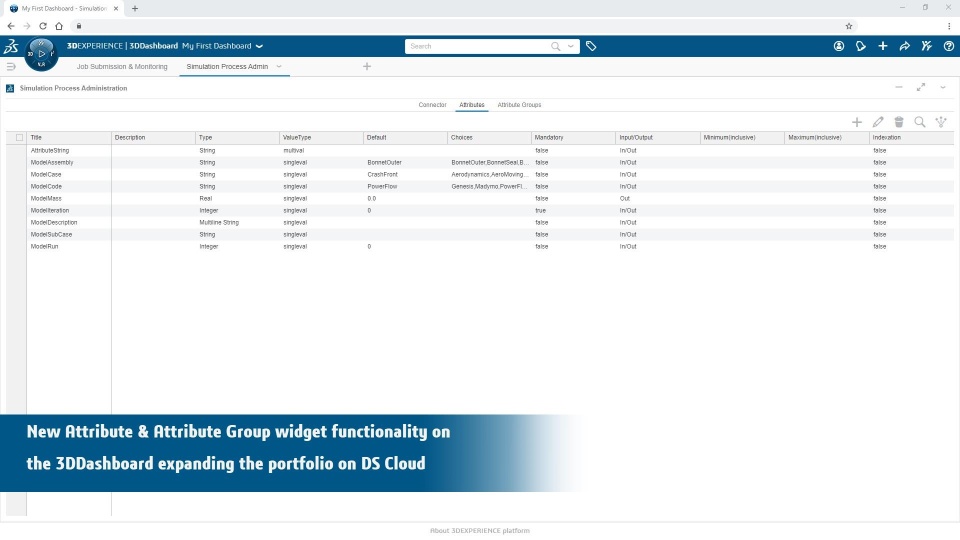Click the share arrow icon
Screen dimensions: 960x540
[x=905, y=46]
